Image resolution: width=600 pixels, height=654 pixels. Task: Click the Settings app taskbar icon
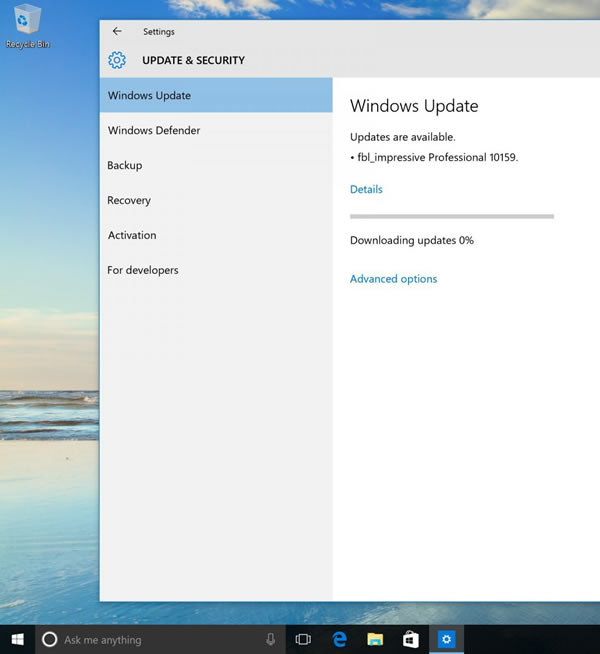click(446, 639)
